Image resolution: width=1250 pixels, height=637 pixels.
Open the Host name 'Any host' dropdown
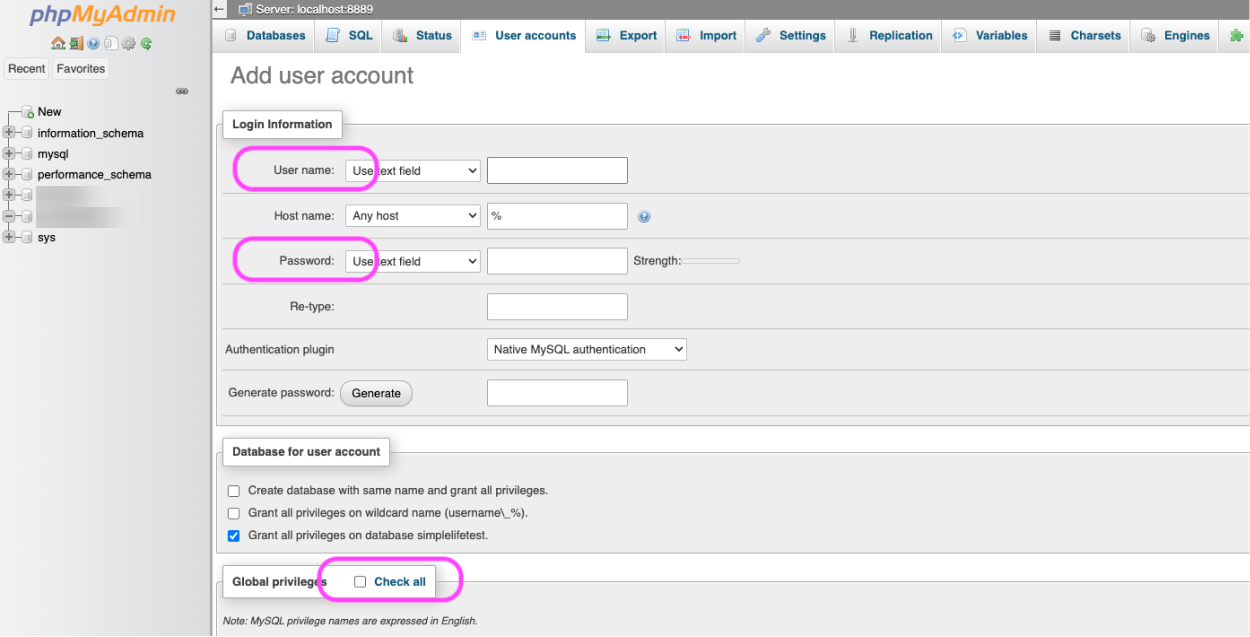coord(413,216)
